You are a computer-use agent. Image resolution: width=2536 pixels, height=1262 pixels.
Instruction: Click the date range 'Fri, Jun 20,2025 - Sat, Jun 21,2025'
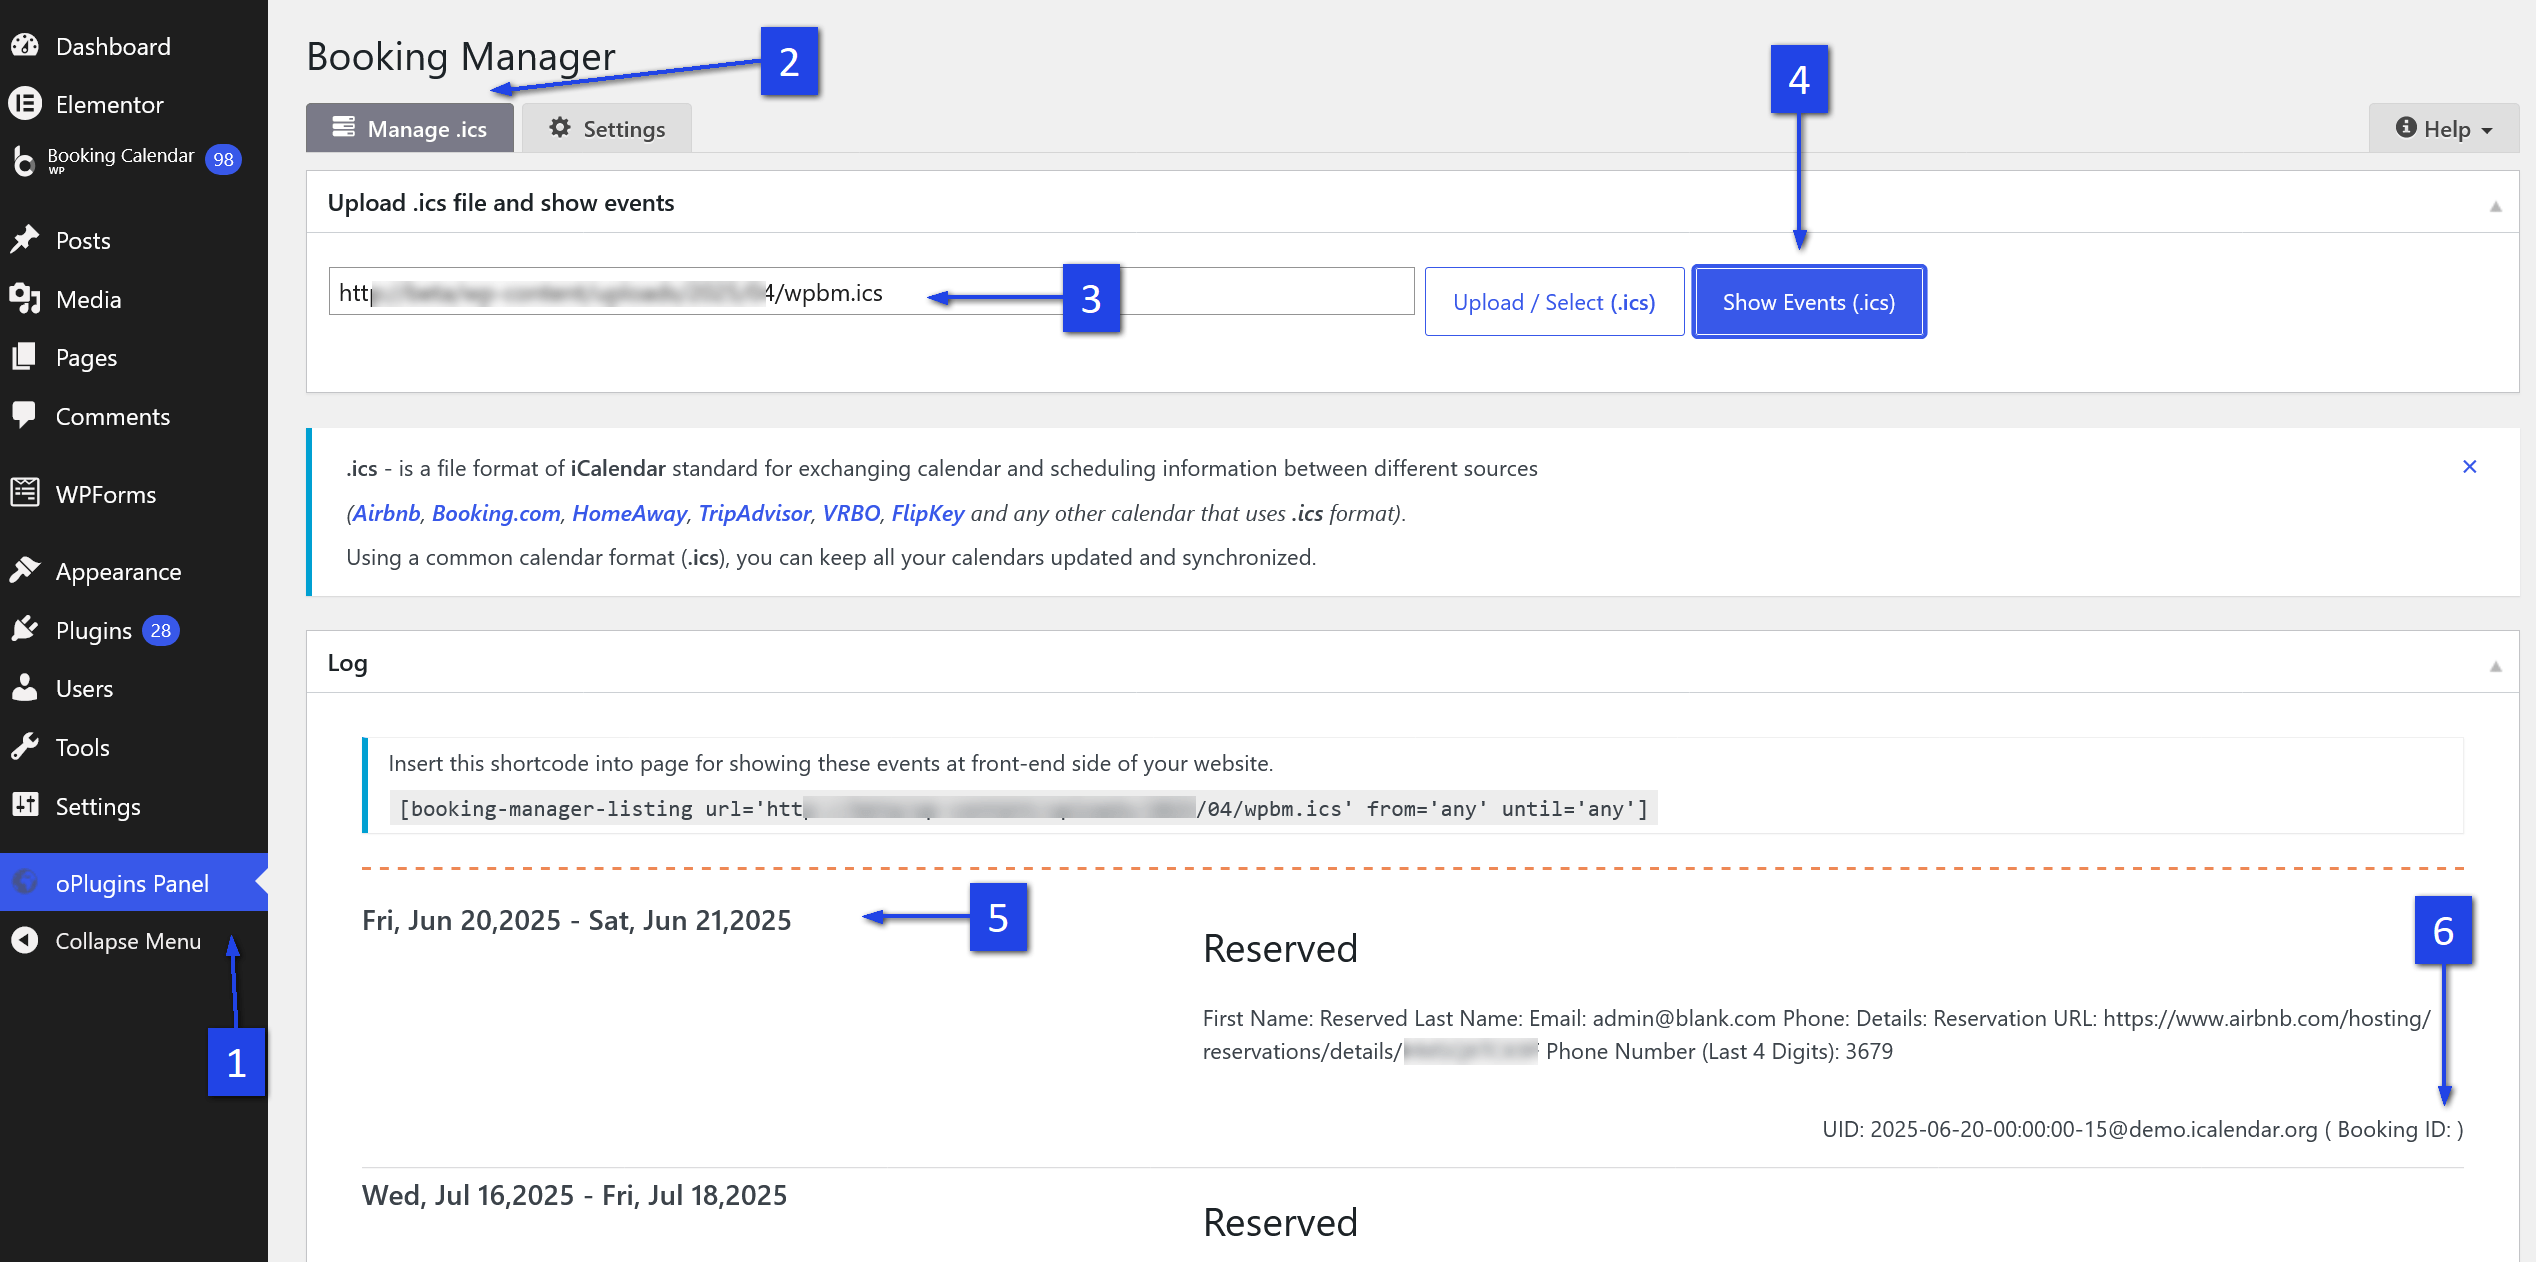[x=576, y=920]
